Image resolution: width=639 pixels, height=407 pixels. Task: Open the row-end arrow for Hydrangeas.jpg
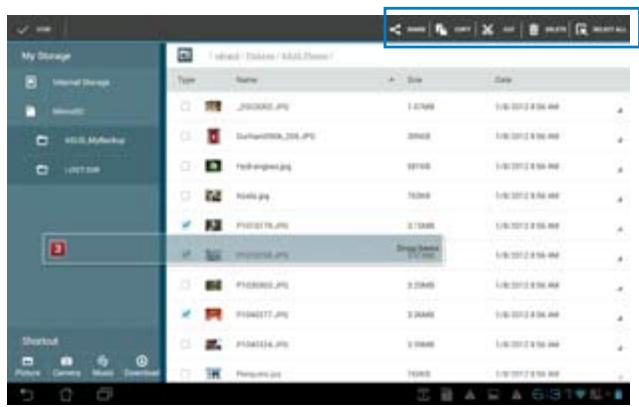[620, 169]
